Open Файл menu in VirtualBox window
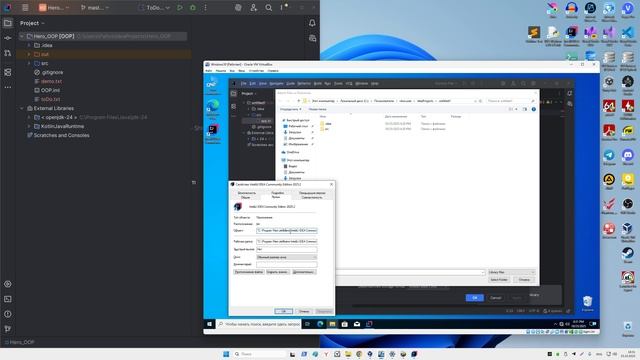The height and width of the screenshot is (360, 640). 208,71
